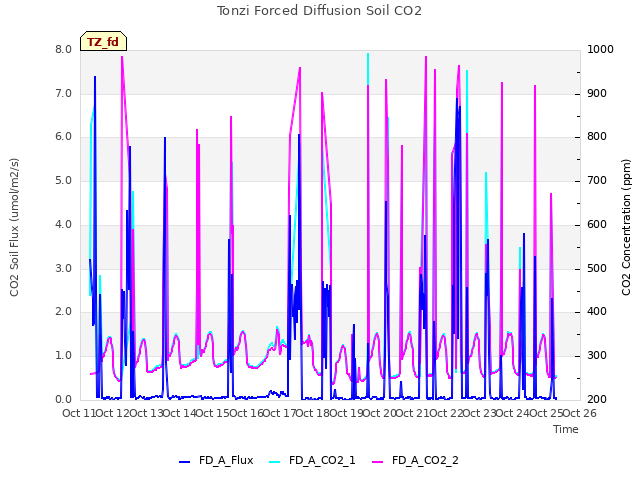This screenshot has width=640, height=480.
Task: Click the magenta FD_A_CO2_2 legend color marker
Action: pos(378,462)
